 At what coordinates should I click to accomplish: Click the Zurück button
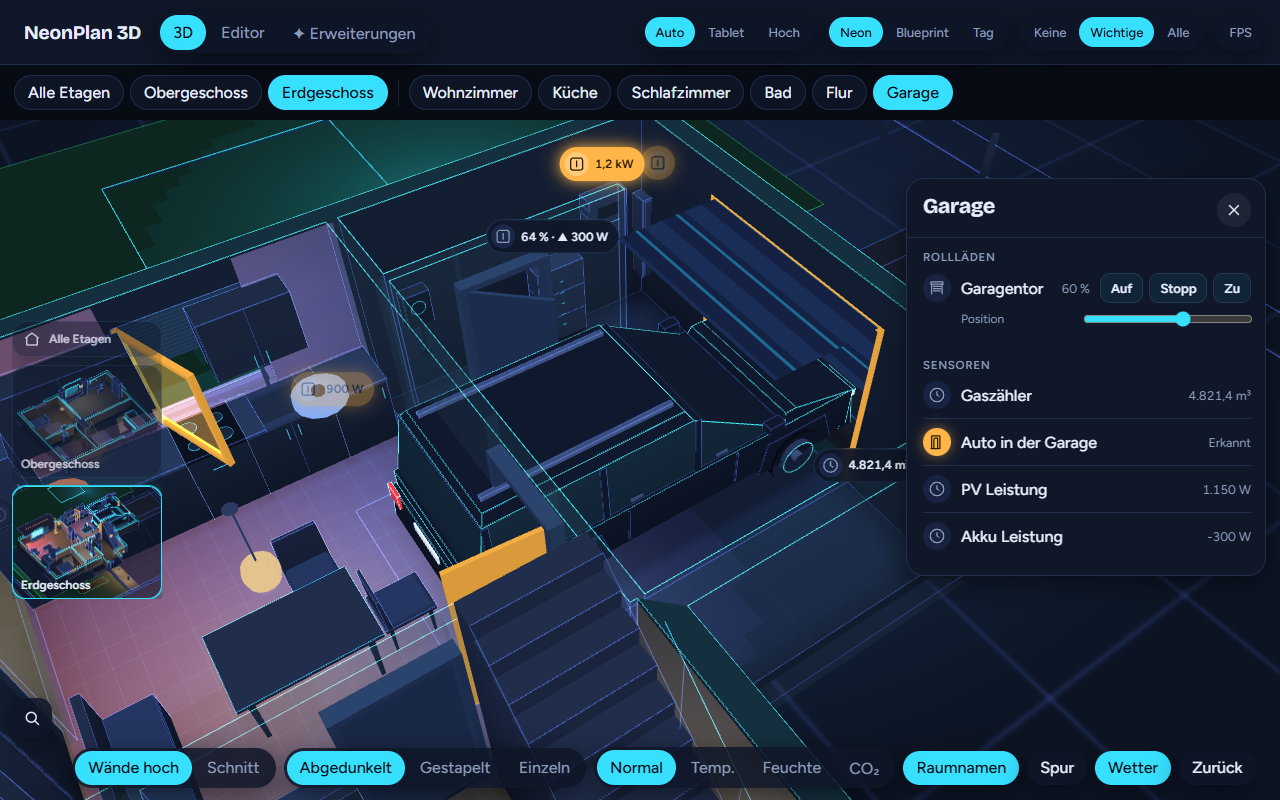point(1217,768)
